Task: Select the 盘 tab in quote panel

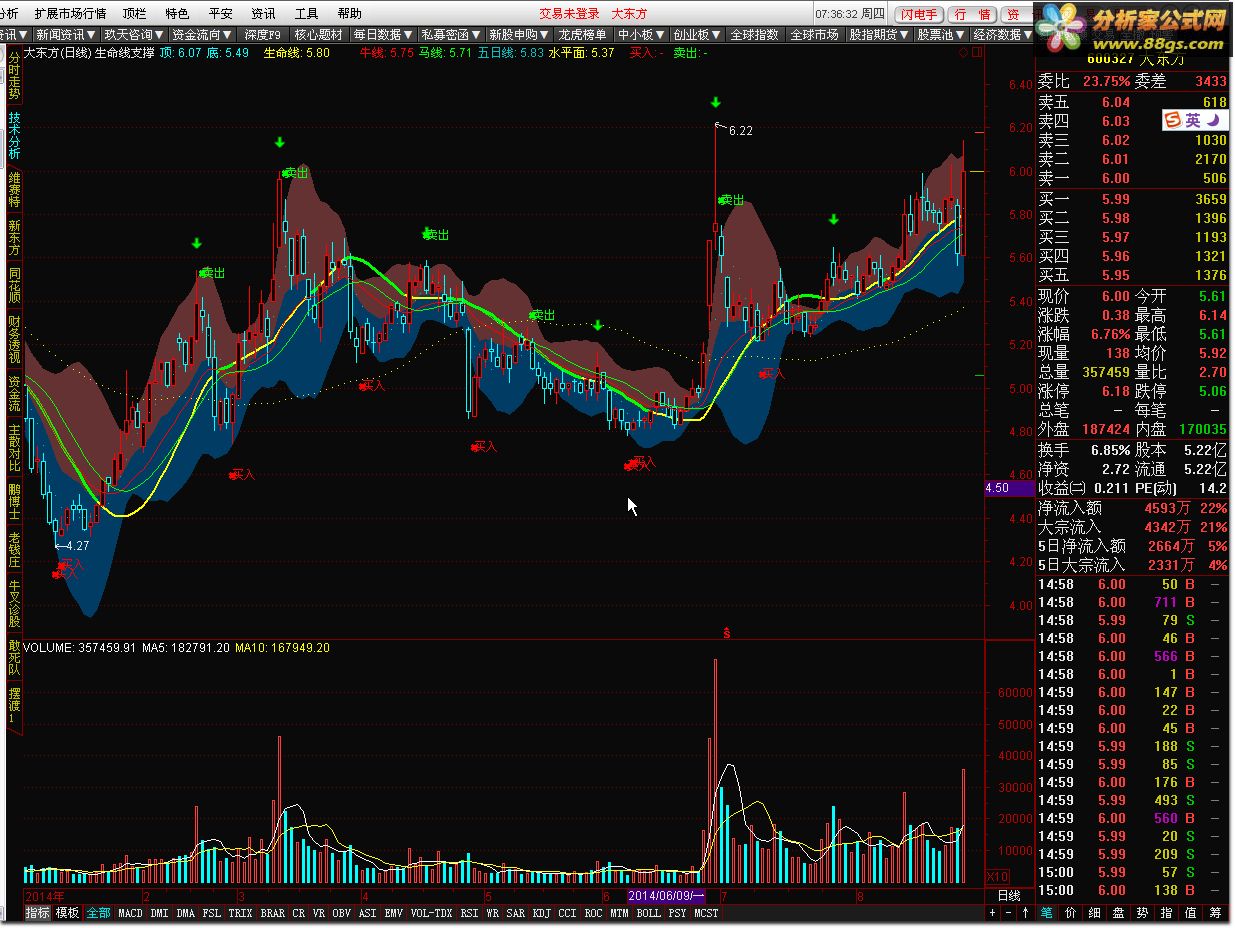Action: [1118, 913]
